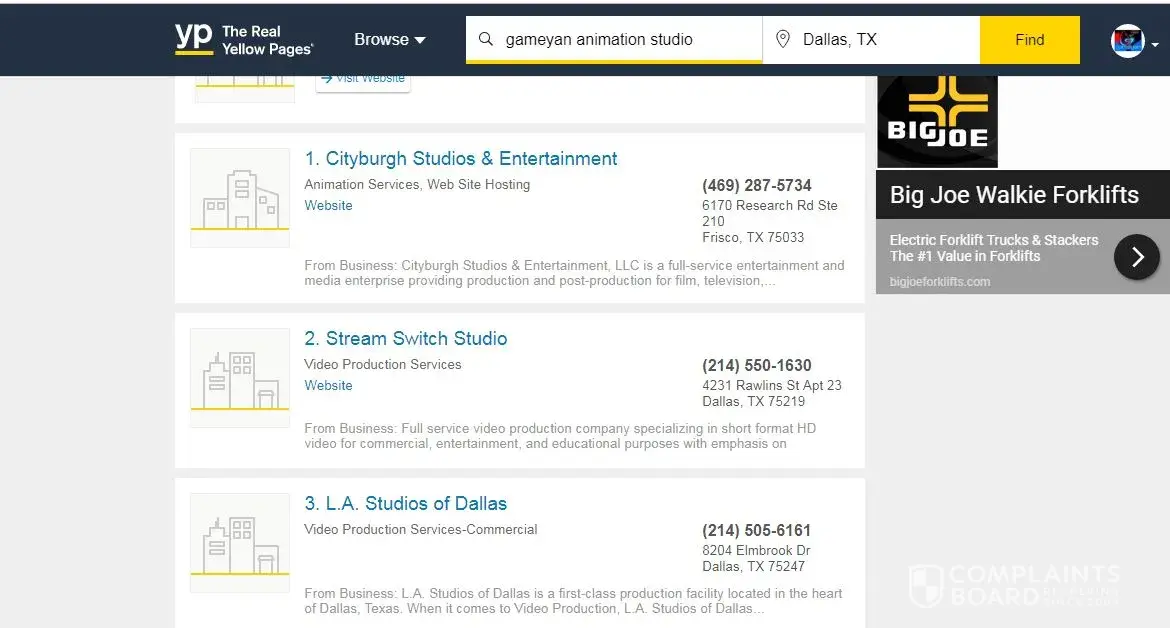Open the Browse dropdown menu
The image size is (1170, 628).
point(390,40)
